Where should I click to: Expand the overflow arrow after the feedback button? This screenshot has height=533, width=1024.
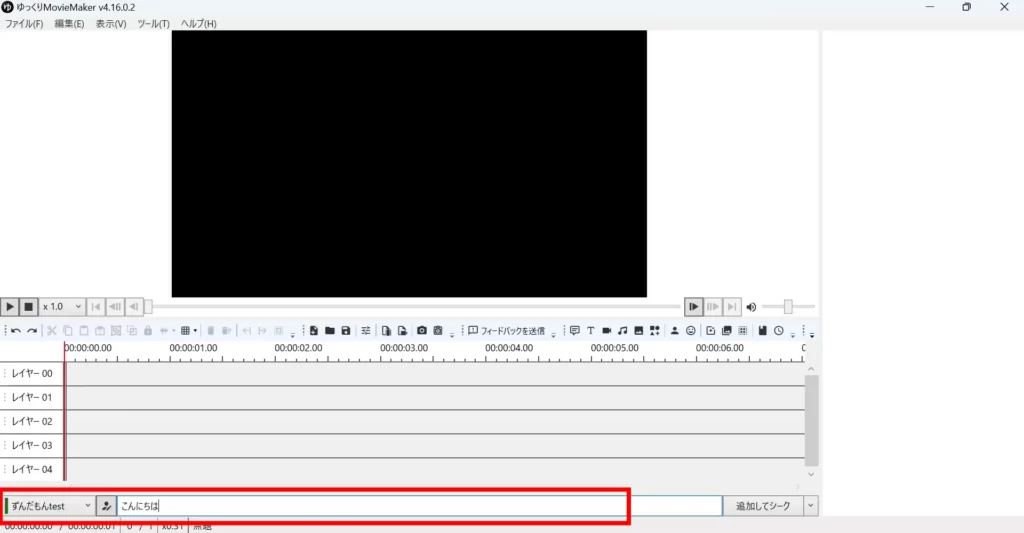(x=553, y=334)
